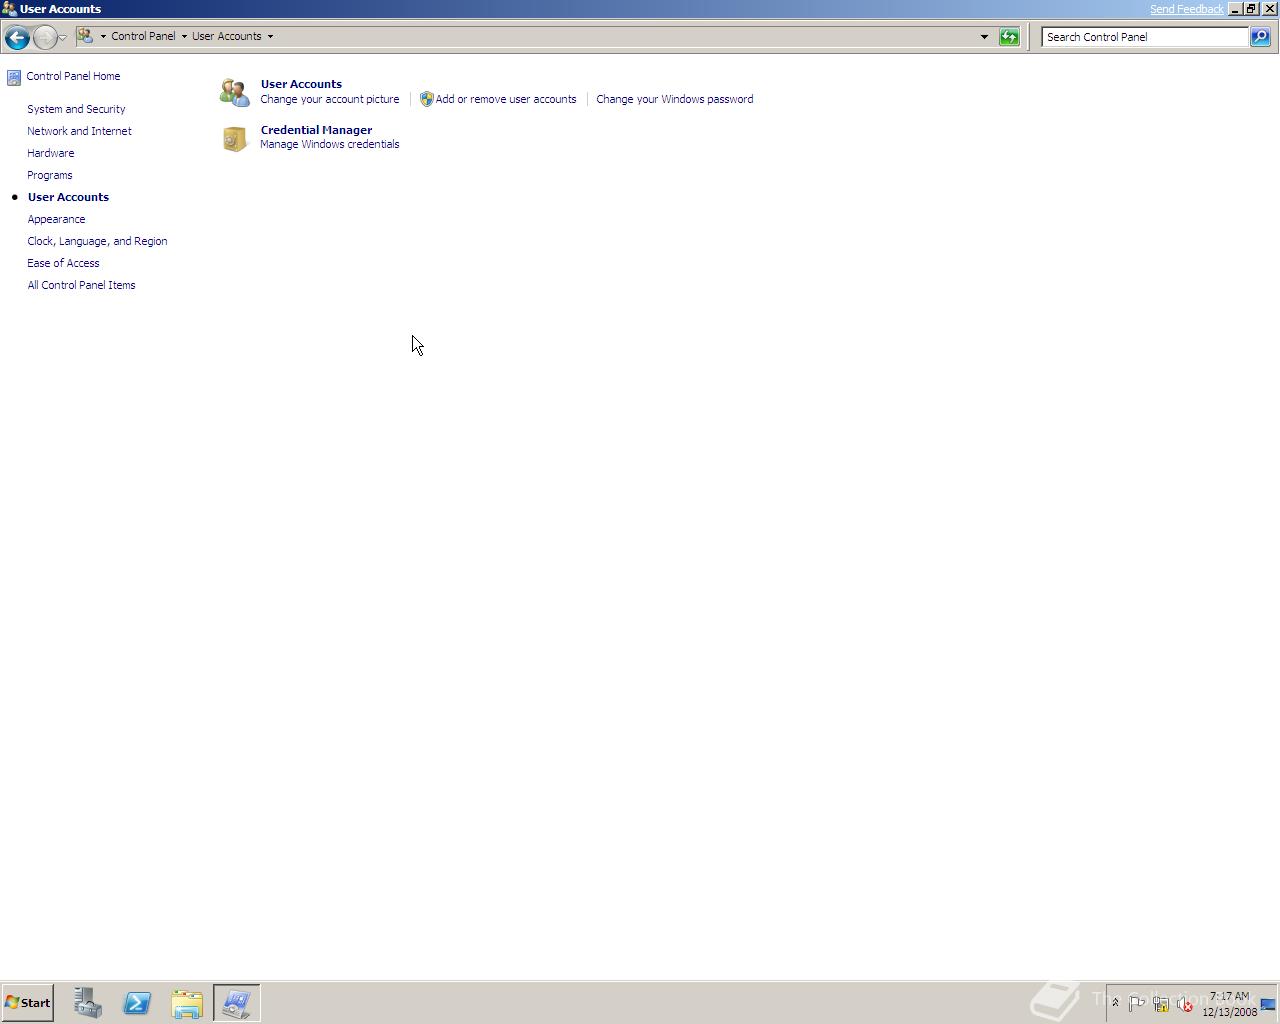Click the User Accounts title bar icon

point(9,9)
